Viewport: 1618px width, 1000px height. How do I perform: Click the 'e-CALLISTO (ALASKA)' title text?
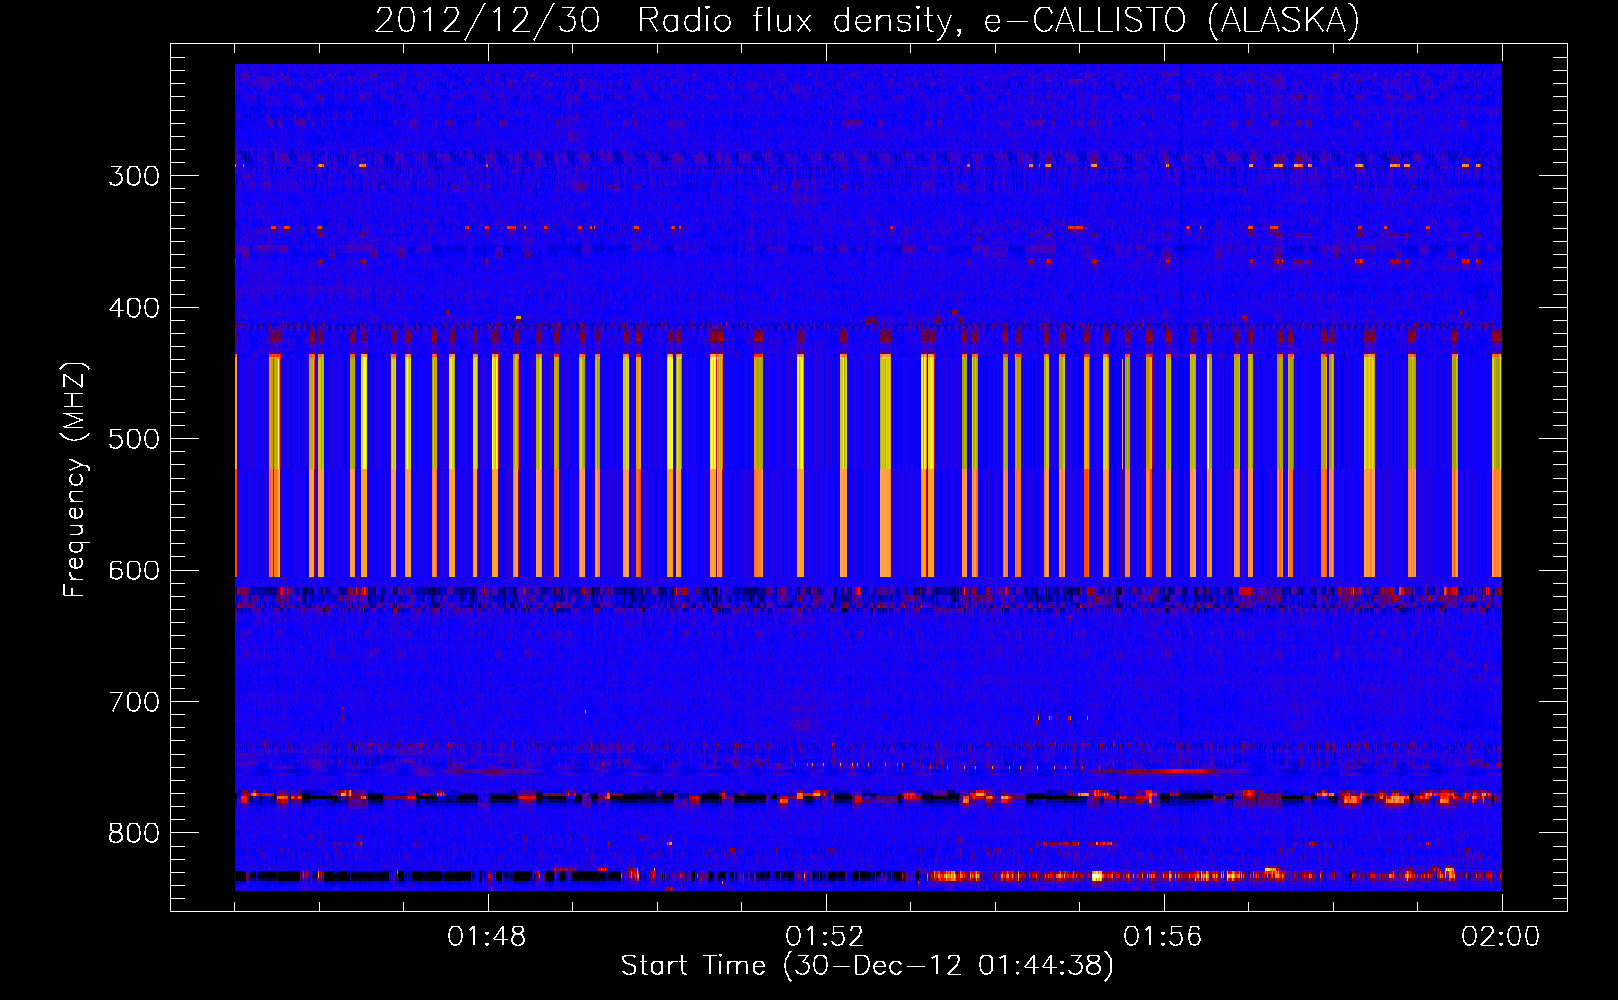(x=1172, y=21)
